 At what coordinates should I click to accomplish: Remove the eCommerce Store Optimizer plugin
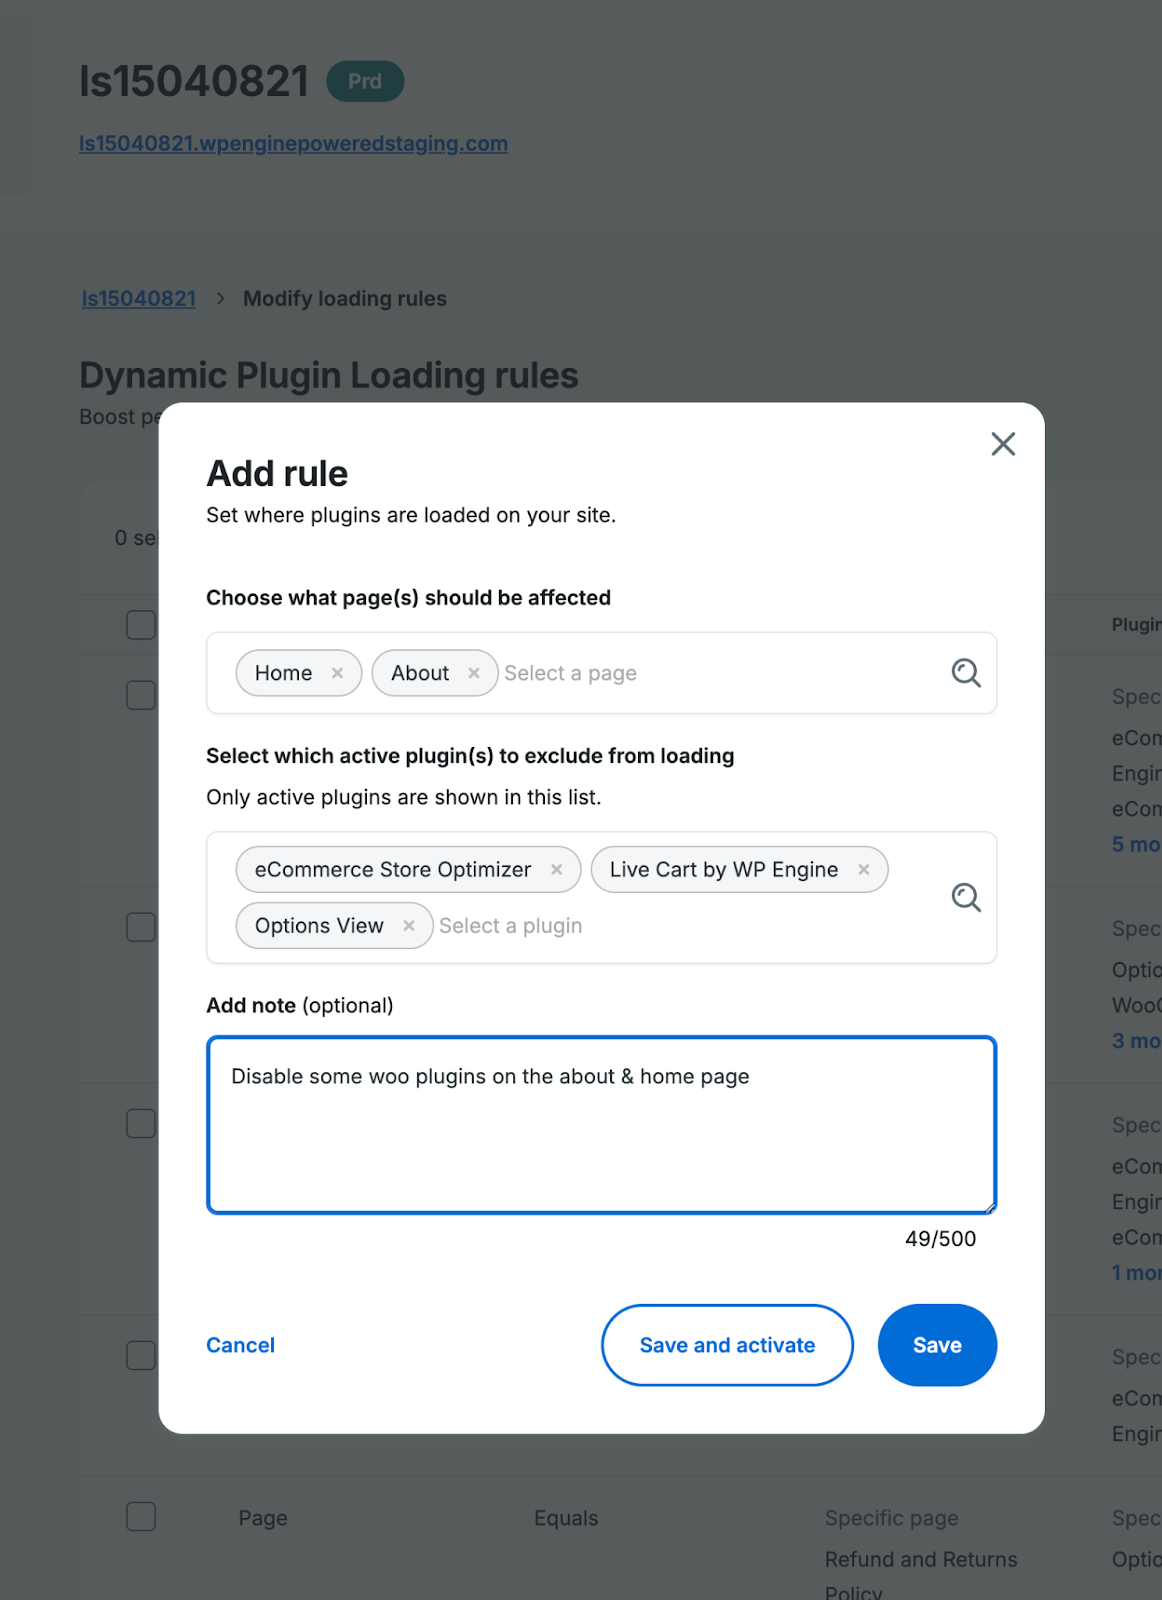coord(558,870)
